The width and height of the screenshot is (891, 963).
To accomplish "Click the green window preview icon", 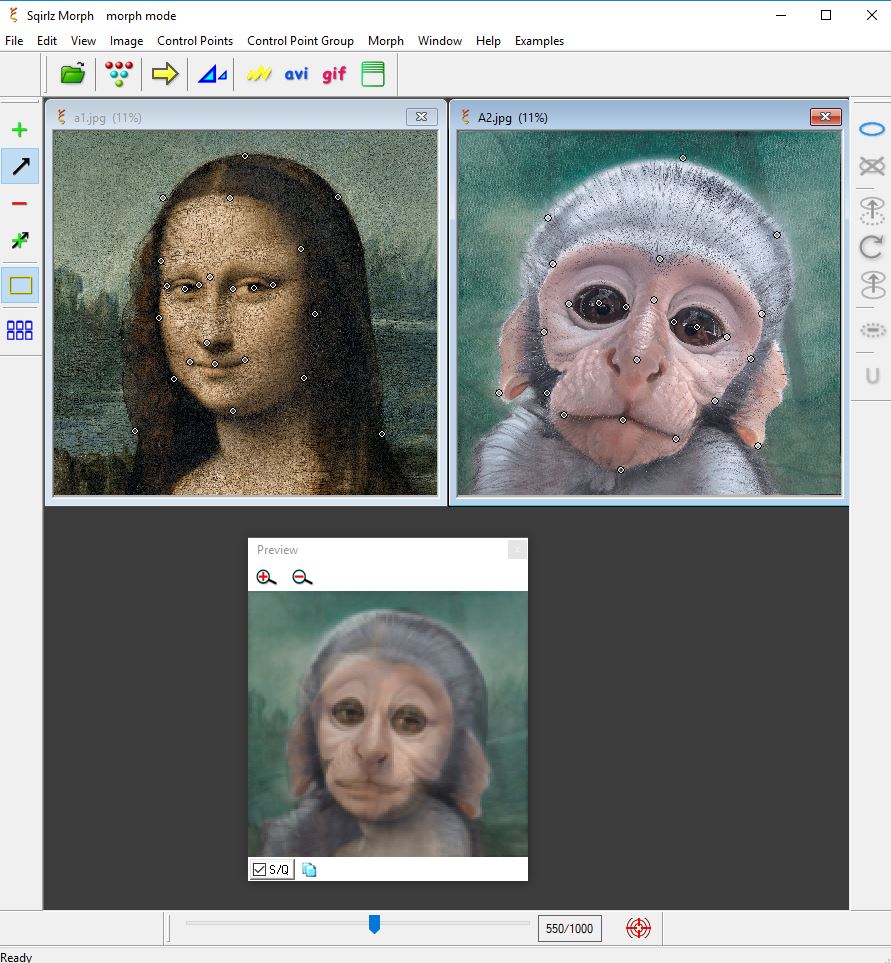I will (373, 74).
